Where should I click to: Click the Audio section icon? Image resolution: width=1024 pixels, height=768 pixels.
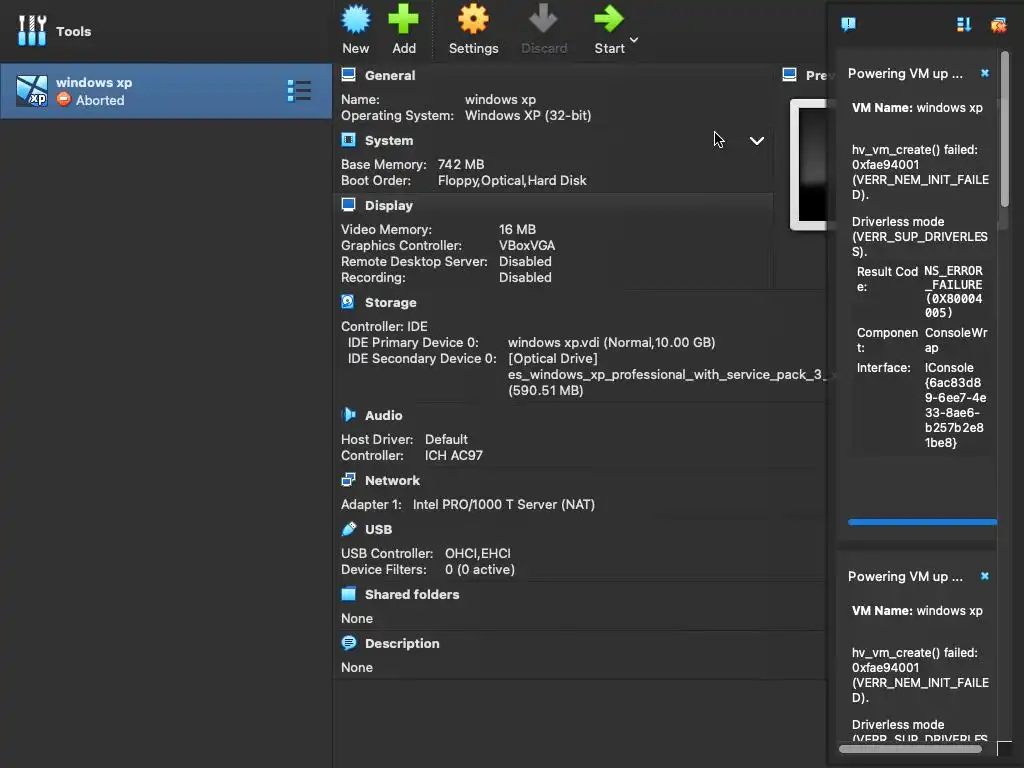(x=349, y=415)
